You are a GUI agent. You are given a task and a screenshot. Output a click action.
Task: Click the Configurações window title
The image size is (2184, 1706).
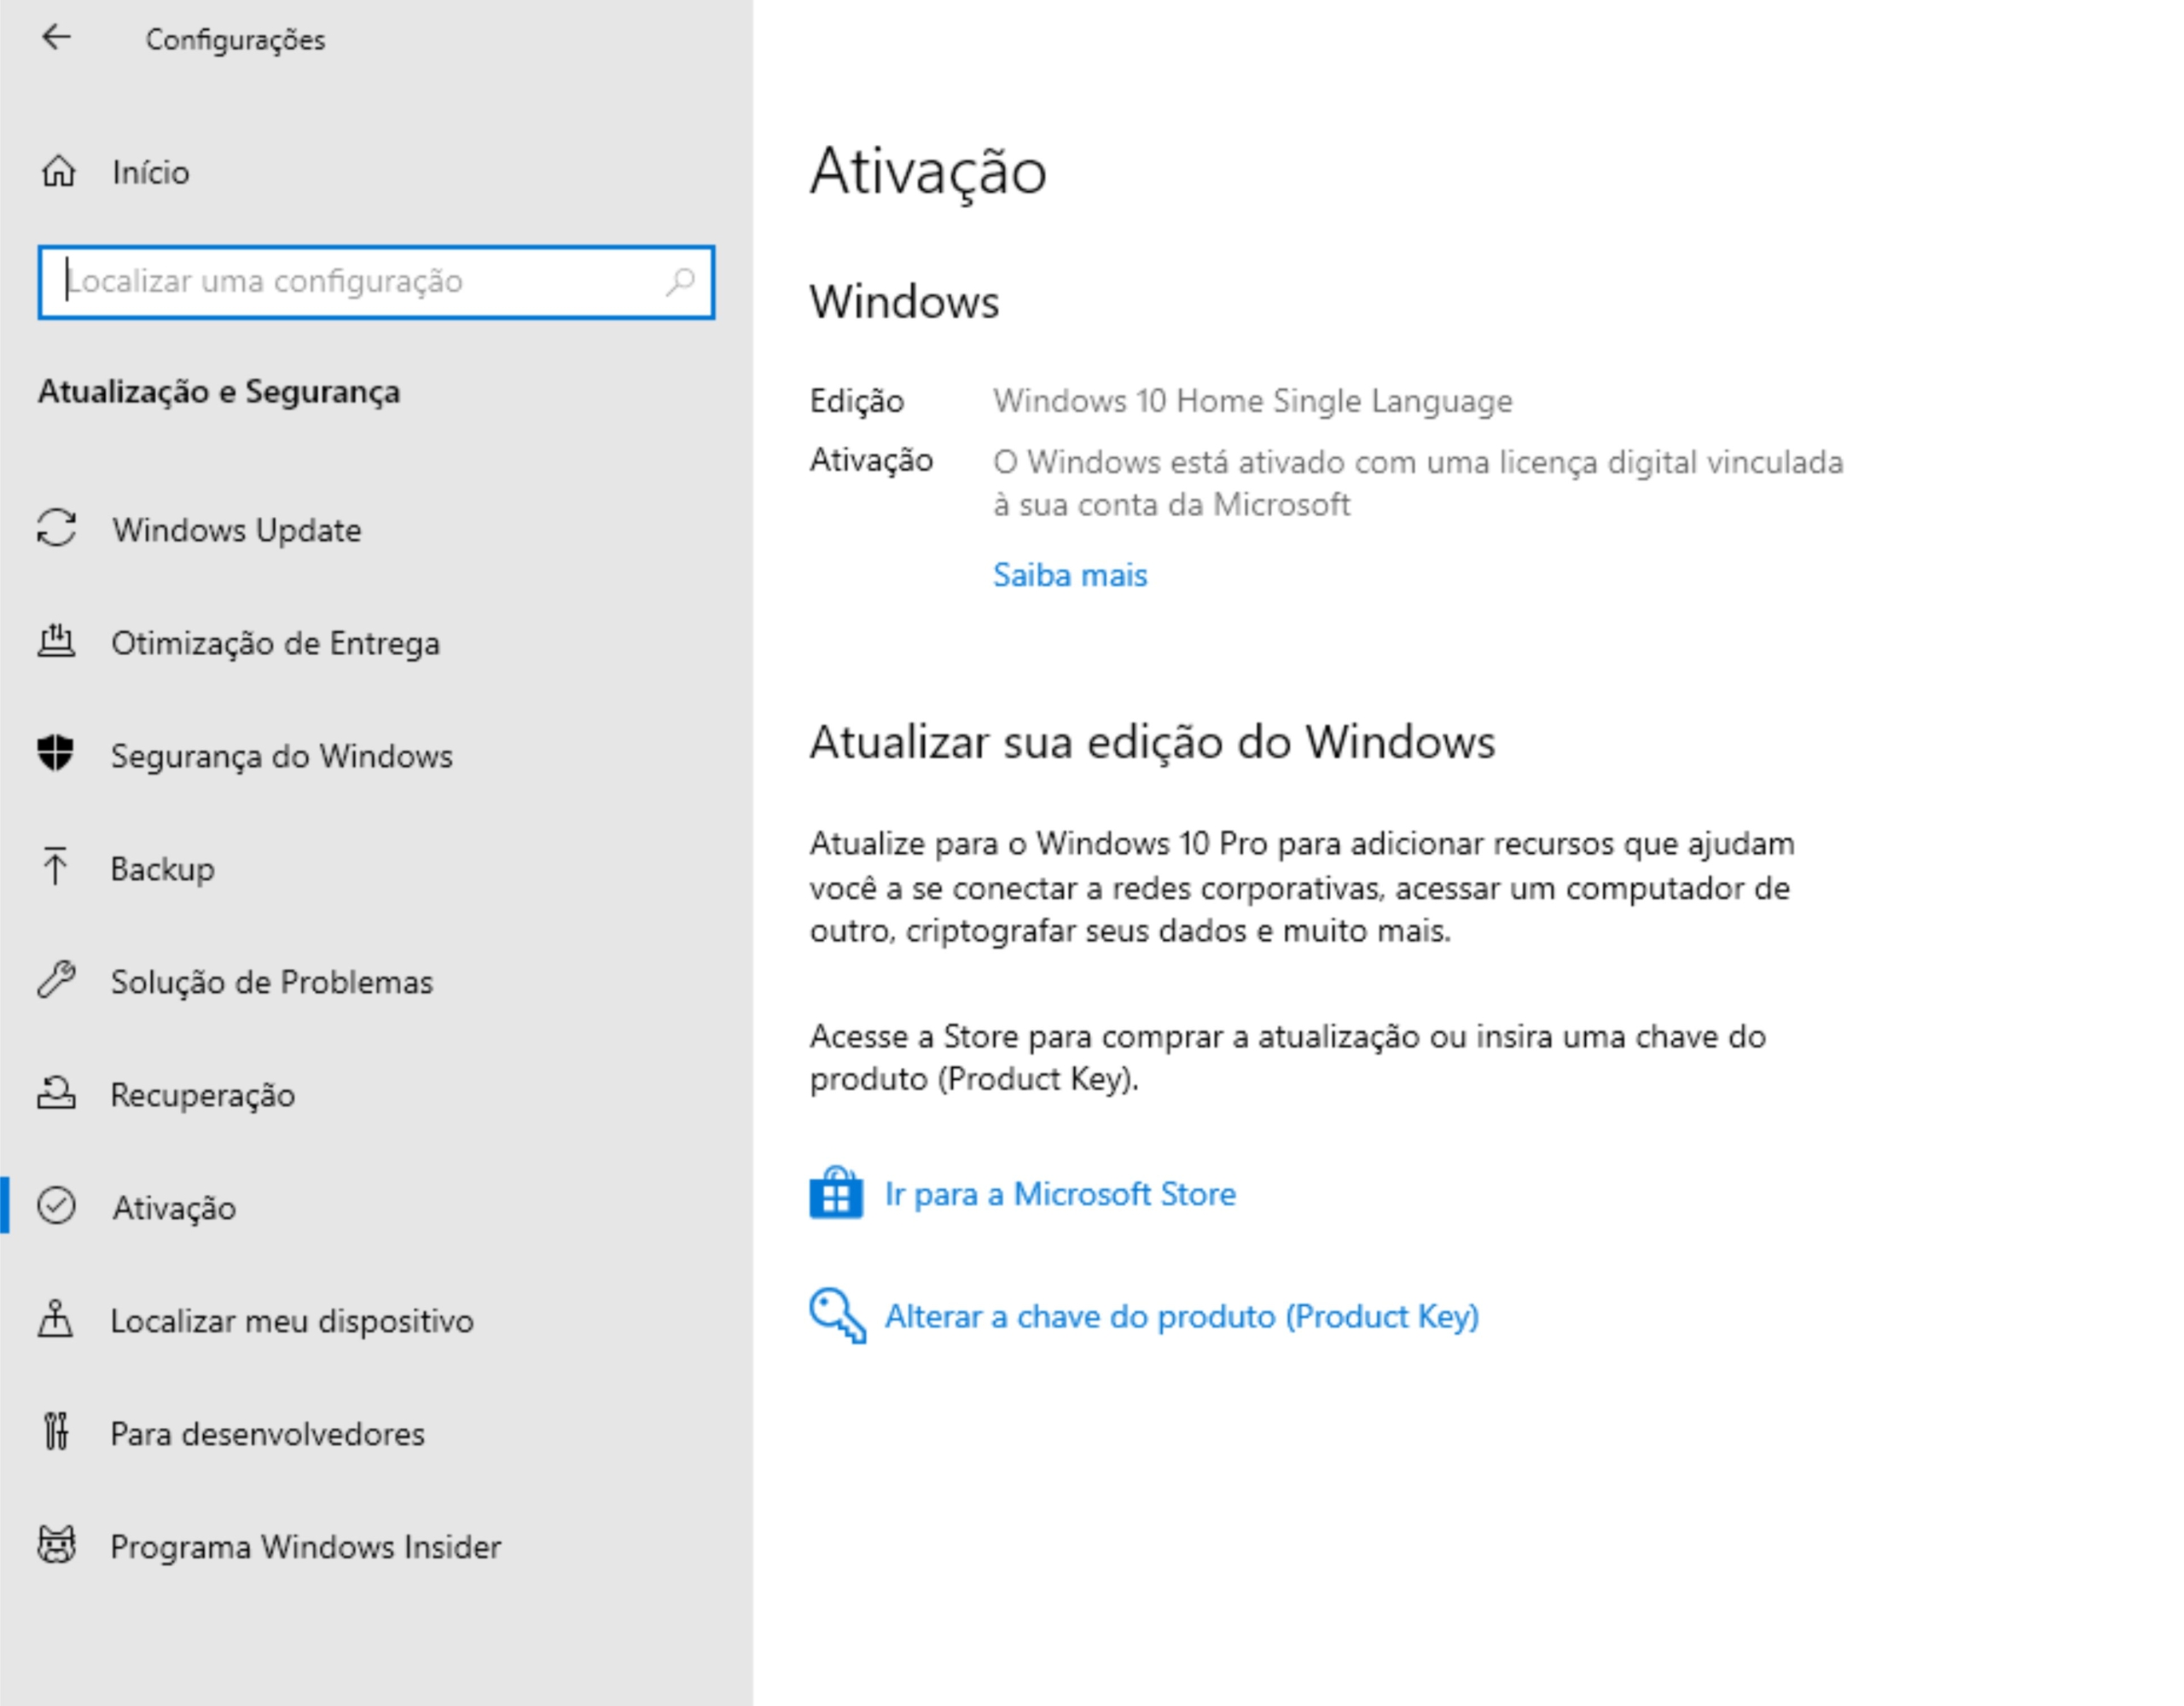[235, 40]
